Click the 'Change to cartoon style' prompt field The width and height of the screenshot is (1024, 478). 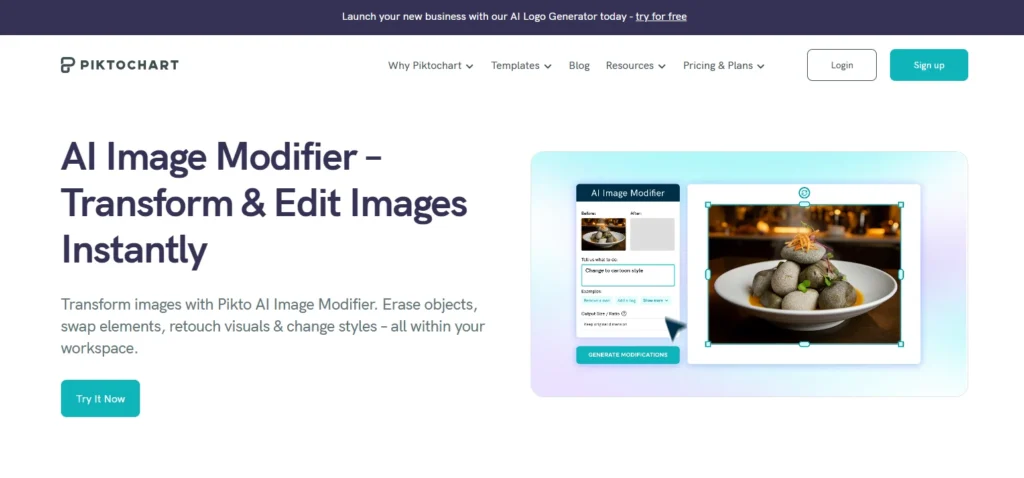pyautogui.click(x=628, y=275)
